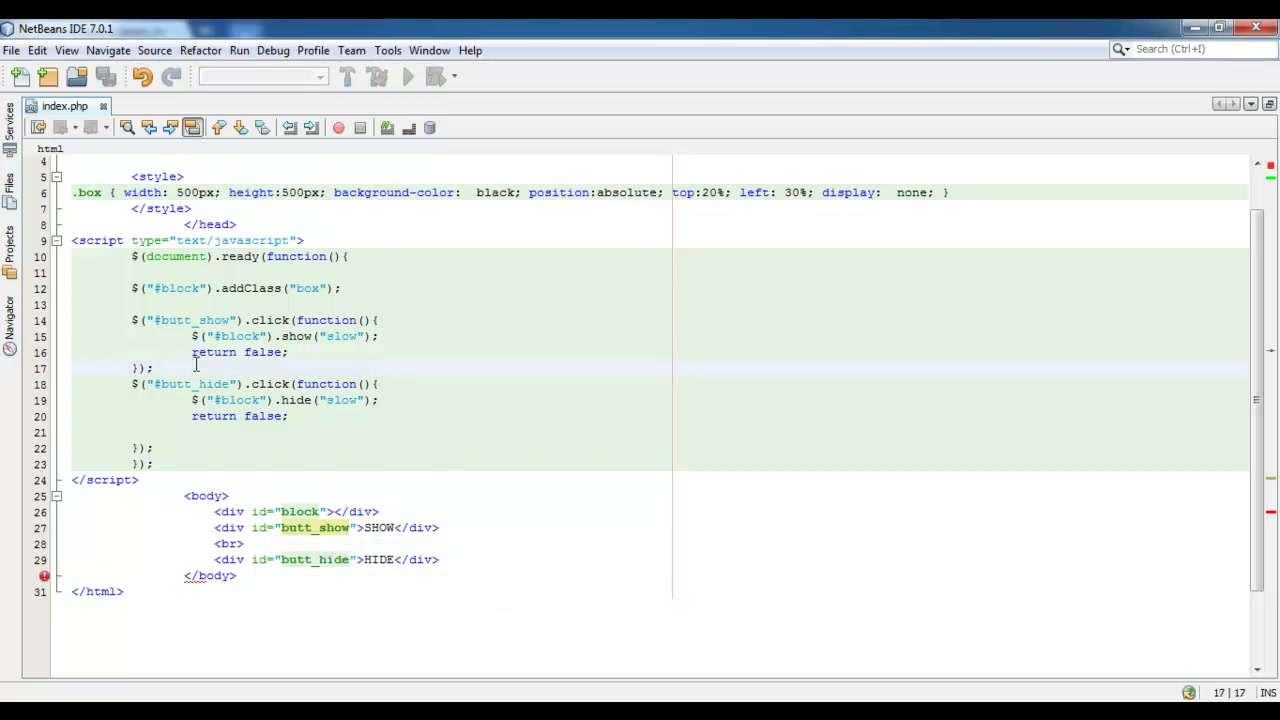This screenshot has height=720, width=1280.
Task: Maximize editor window button in tab bar
Action: 1269,104
